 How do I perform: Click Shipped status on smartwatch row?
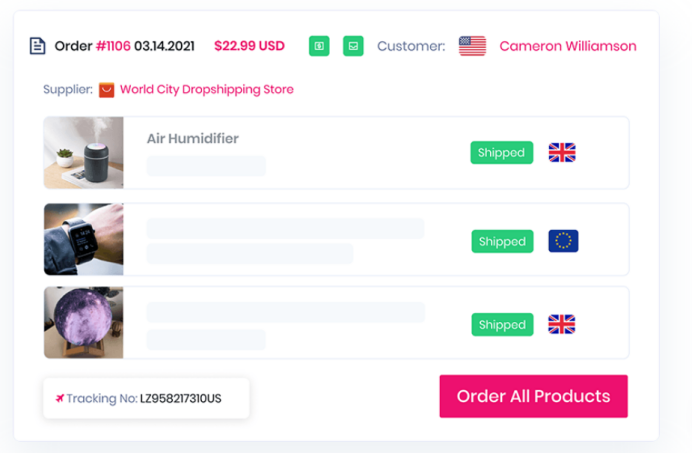point(502,242)
